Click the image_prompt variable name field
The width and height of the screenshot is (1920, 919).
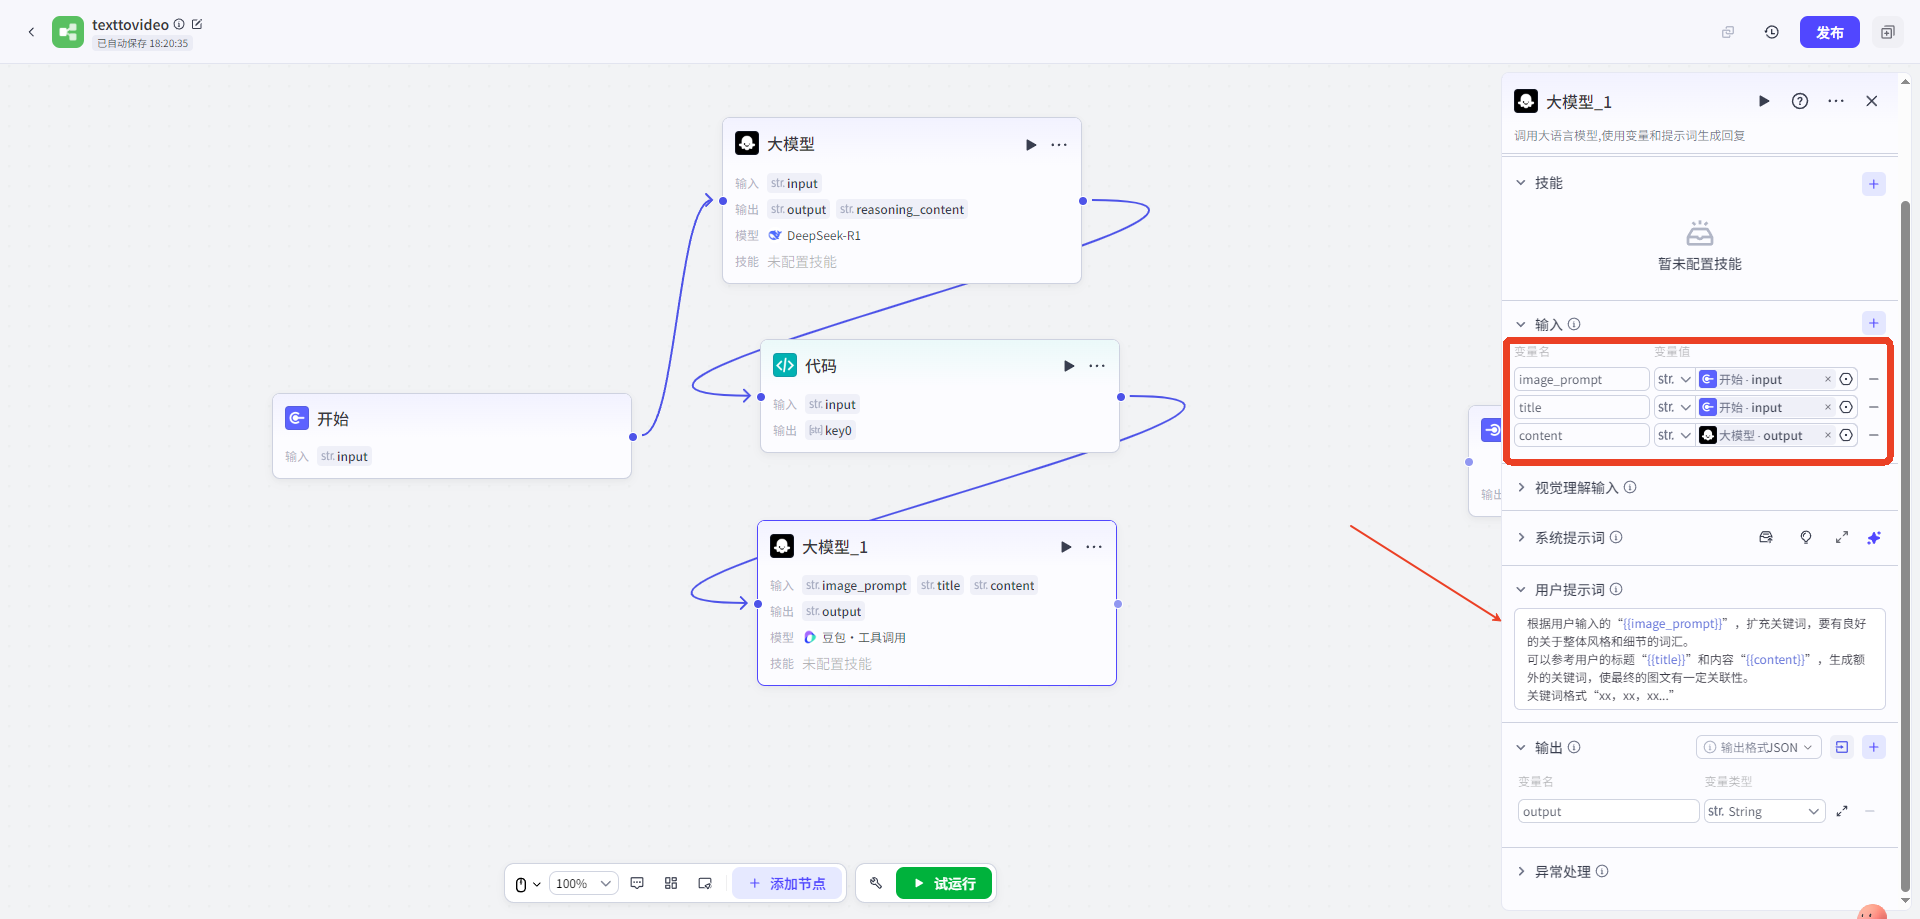point(1580,380)
